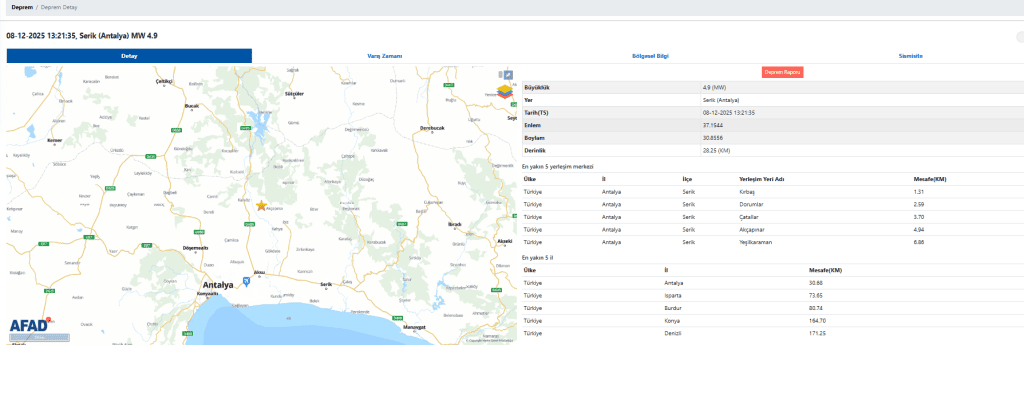Click the round icon at top-right corner

point(1018,36)
